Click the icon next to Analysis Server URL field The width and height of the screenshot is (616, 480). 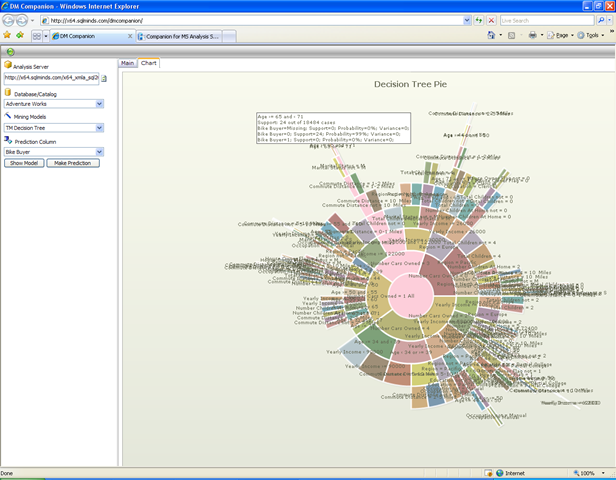(104, 79)
